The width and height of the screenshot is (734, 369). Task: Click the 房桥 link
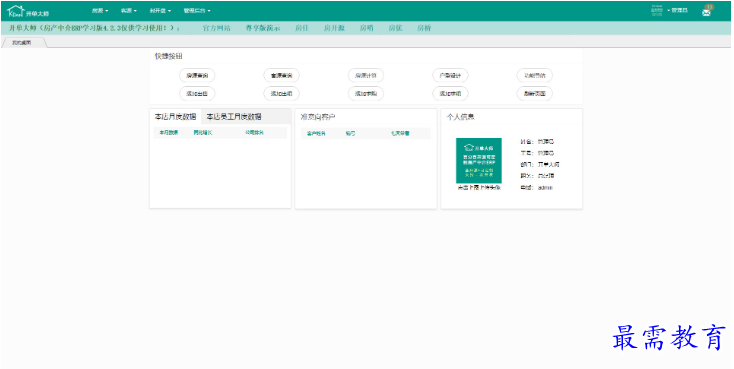pyautogui.click(x=424, y=28)
